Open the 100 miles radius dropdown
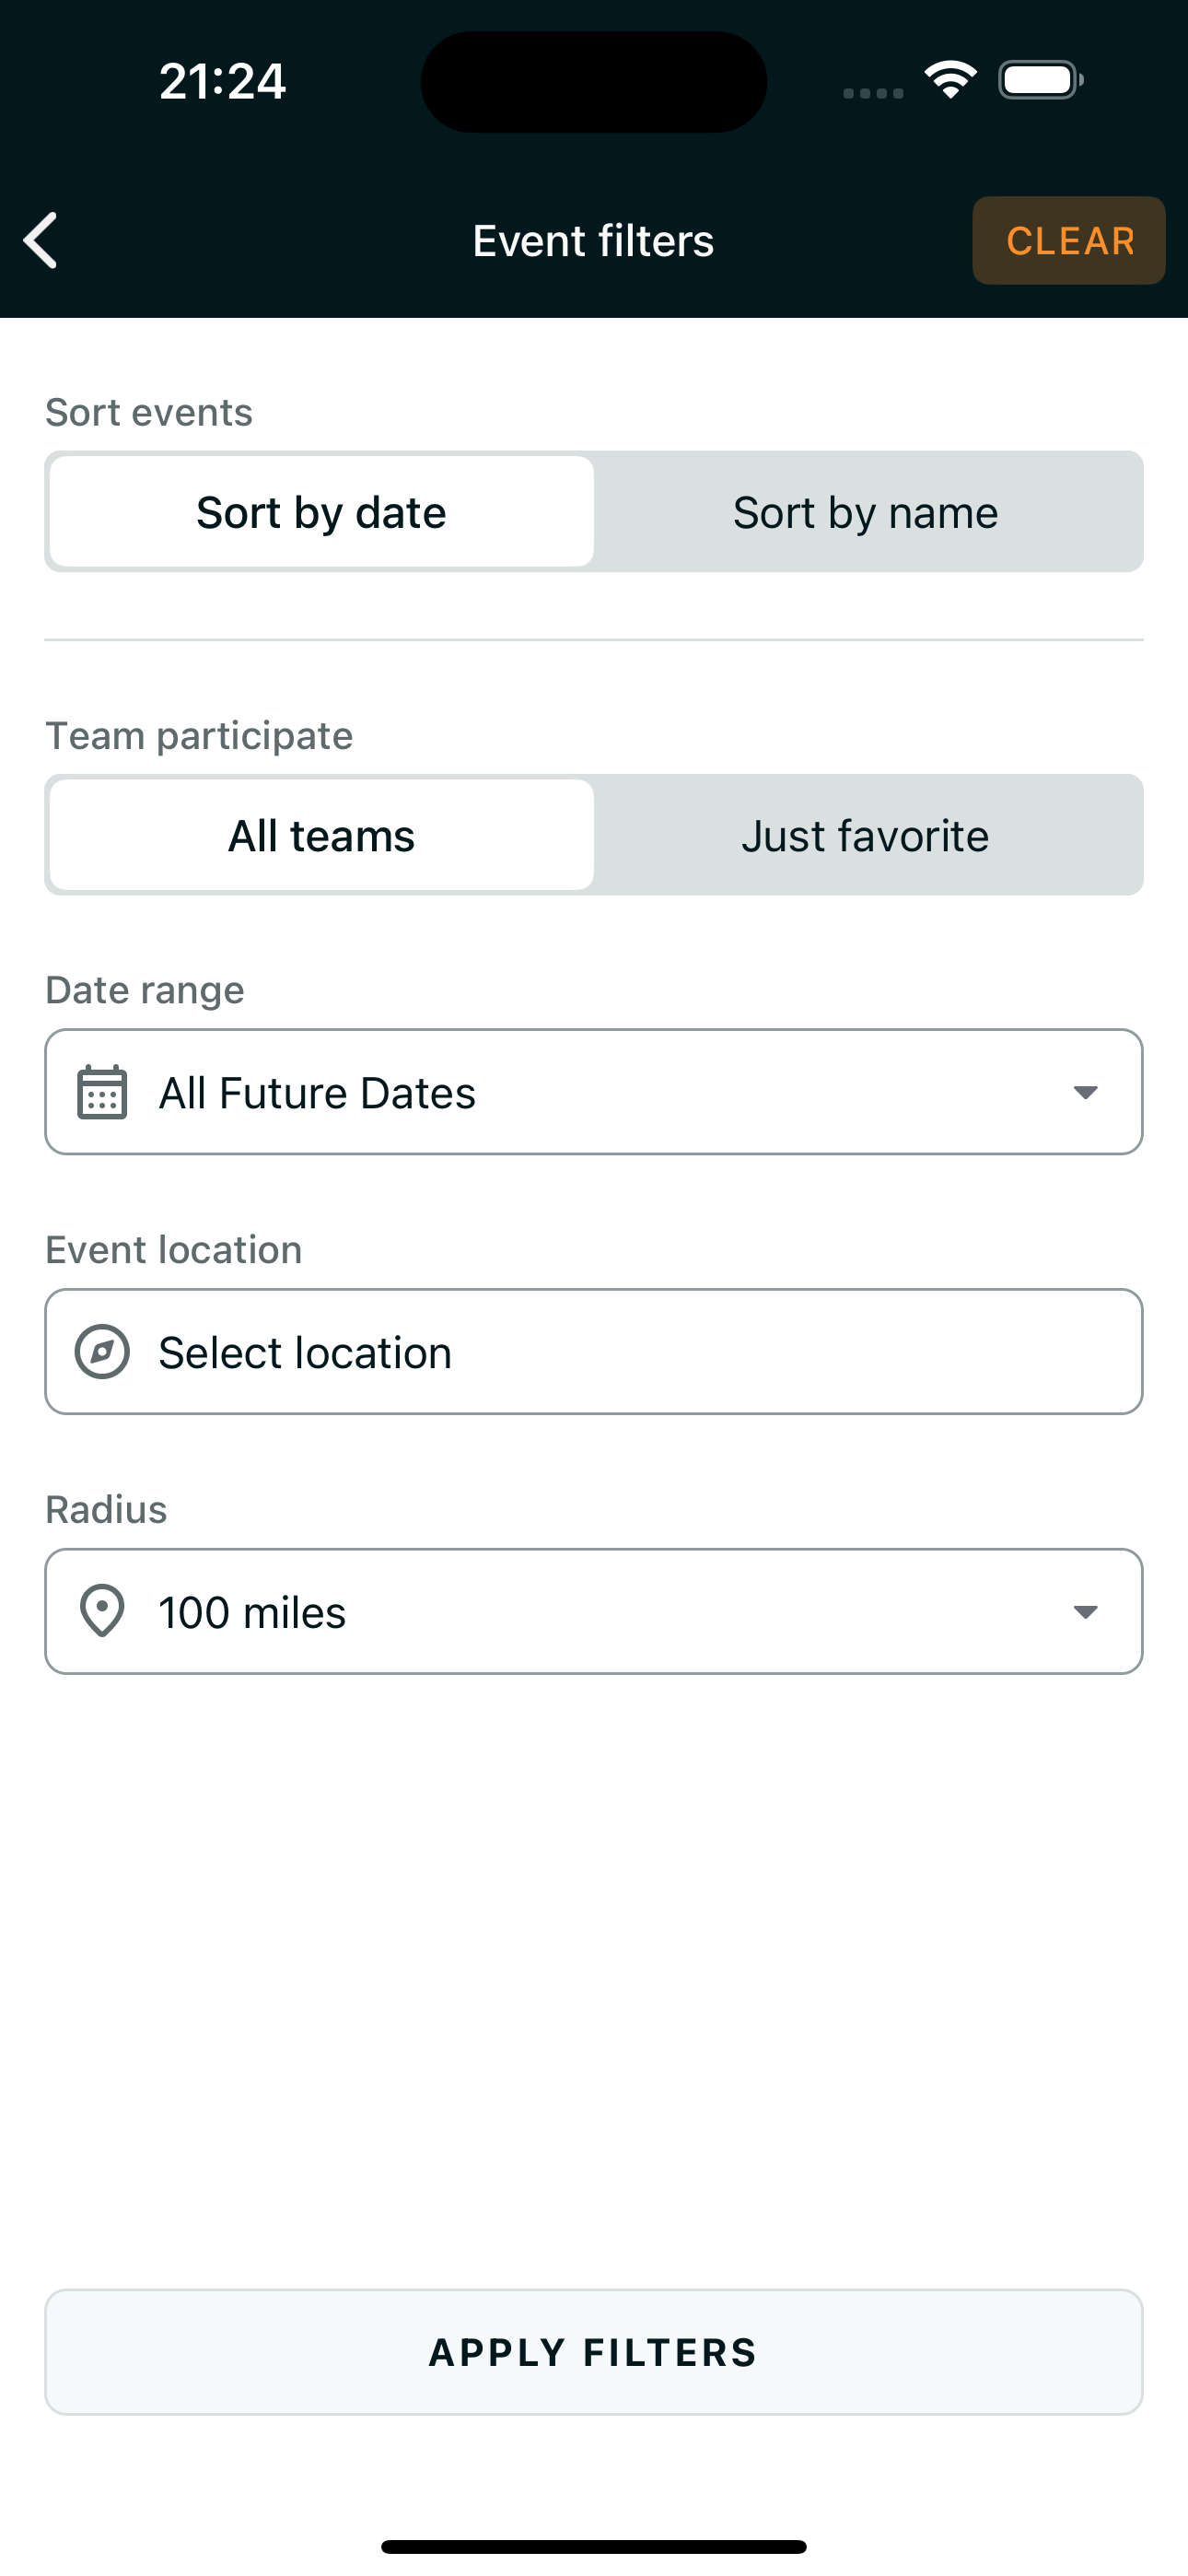This screenshot has width=1188, height=2576. 594,1611
